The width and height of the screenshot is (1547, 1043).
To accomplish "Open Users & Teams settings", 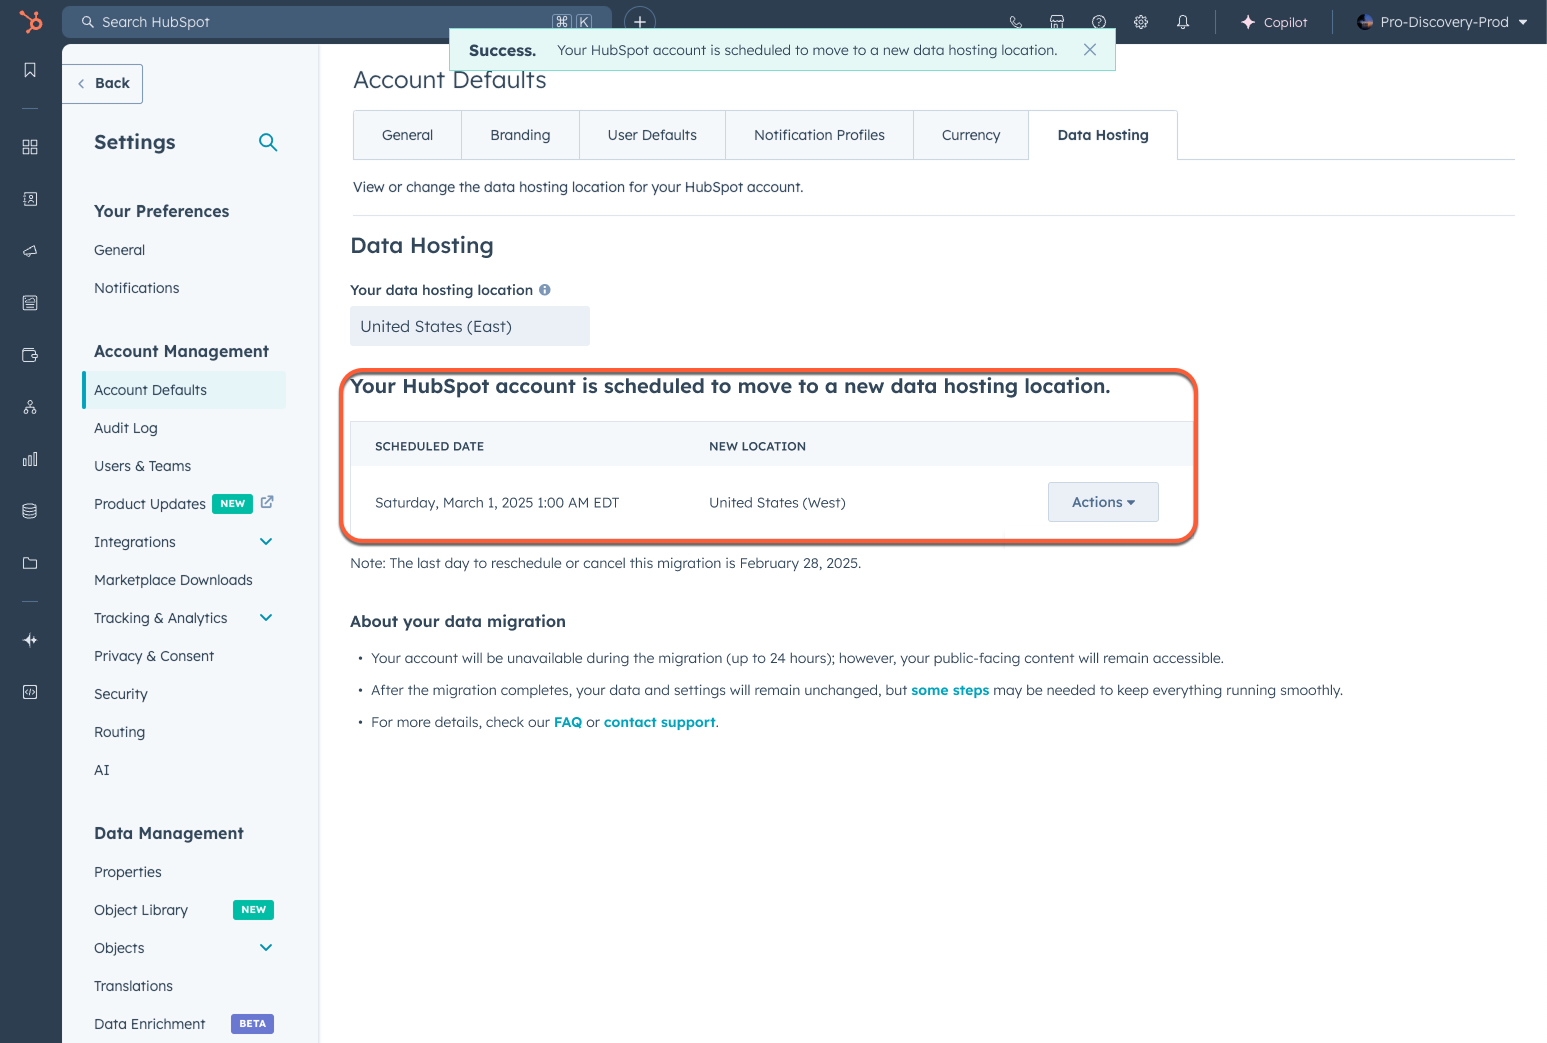I will 142,466.
